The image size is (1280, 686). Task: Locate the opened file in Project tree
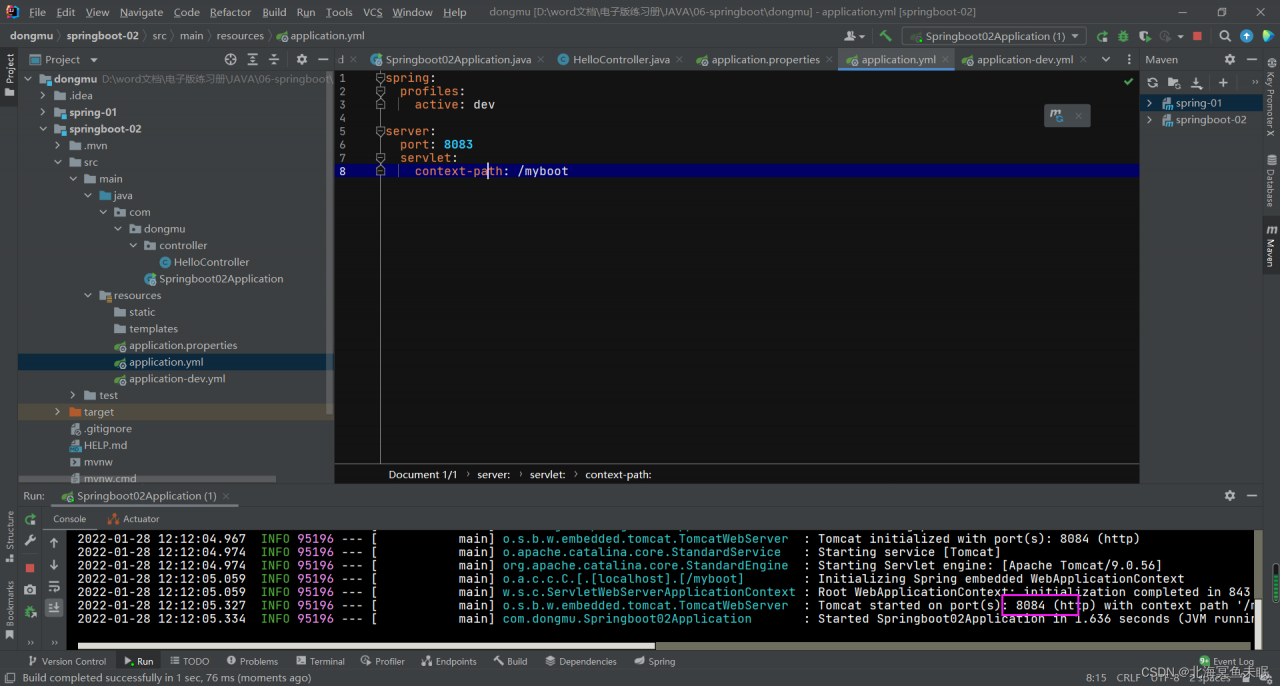(x=231, y=60)
